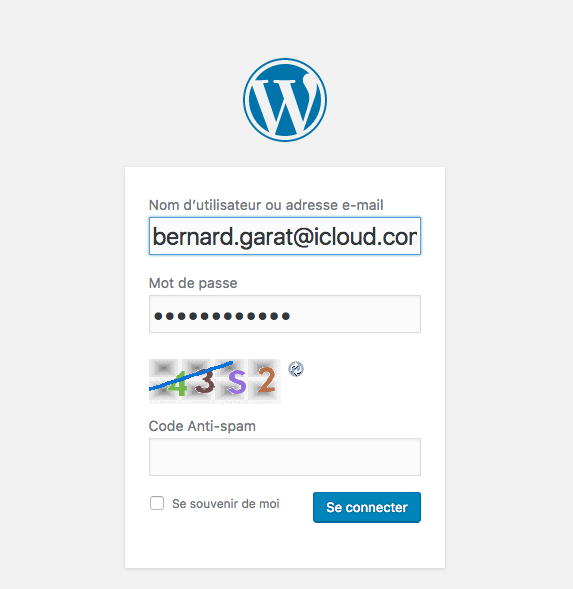Screen dimensions: 573x589
Task: Tick the Se souvenir de moi checkbox
Action: click(x=157, y=503)
